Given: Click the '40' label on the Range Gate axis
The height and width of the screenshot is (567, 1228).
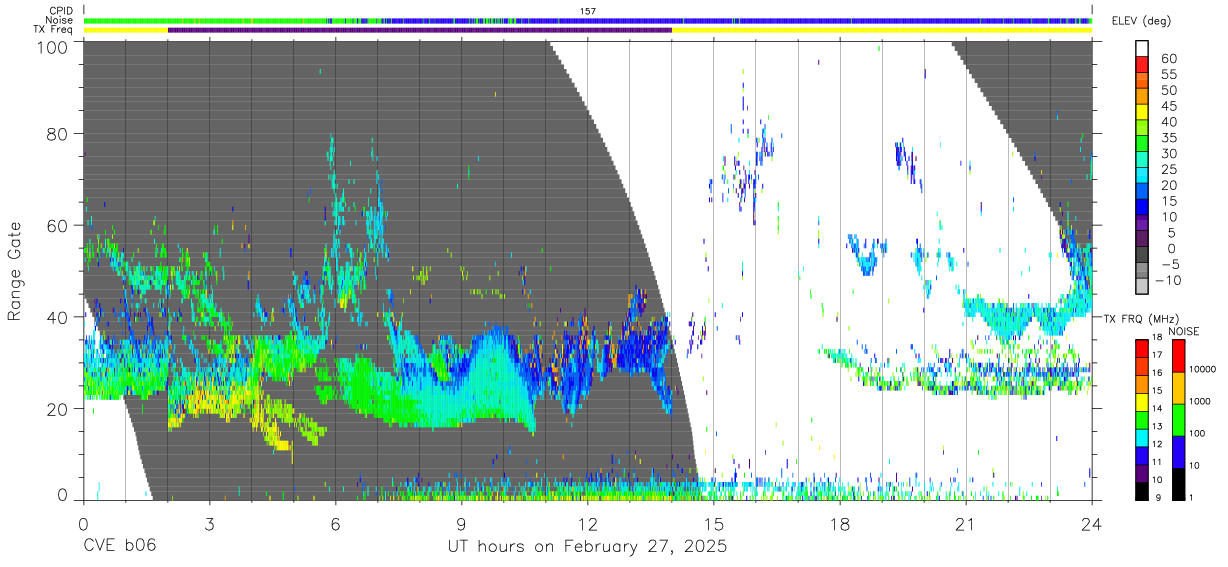Looking at the screenshot, I should [x=58, y=317].
